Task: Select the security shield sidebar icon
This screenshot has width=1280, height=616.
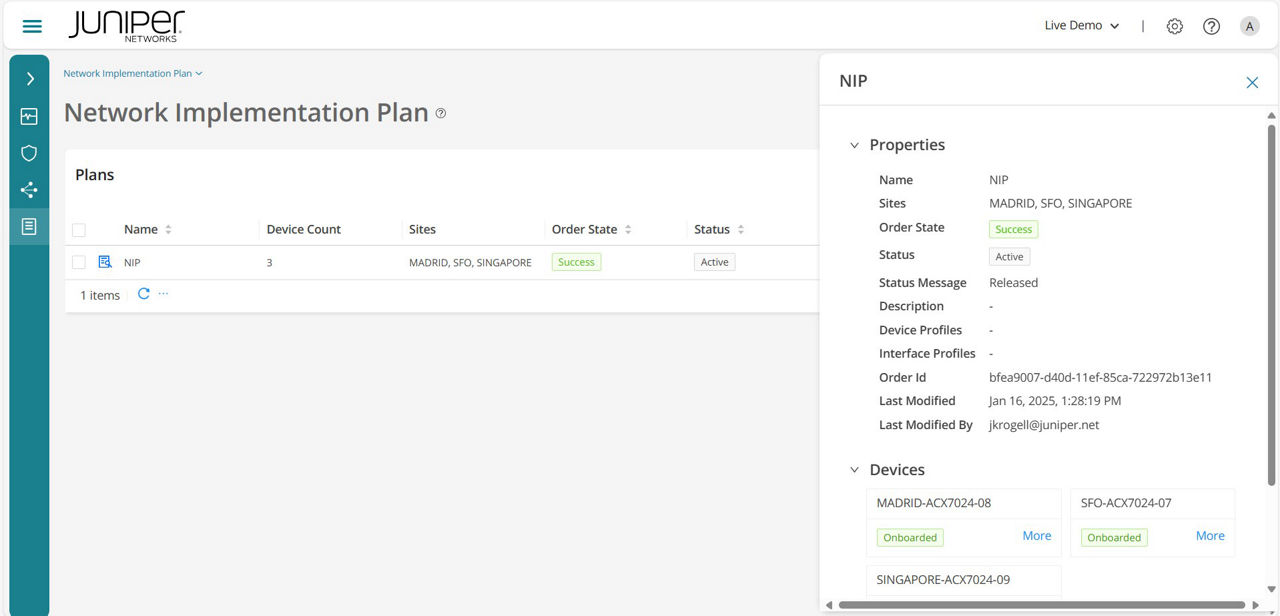Action: 29,153
